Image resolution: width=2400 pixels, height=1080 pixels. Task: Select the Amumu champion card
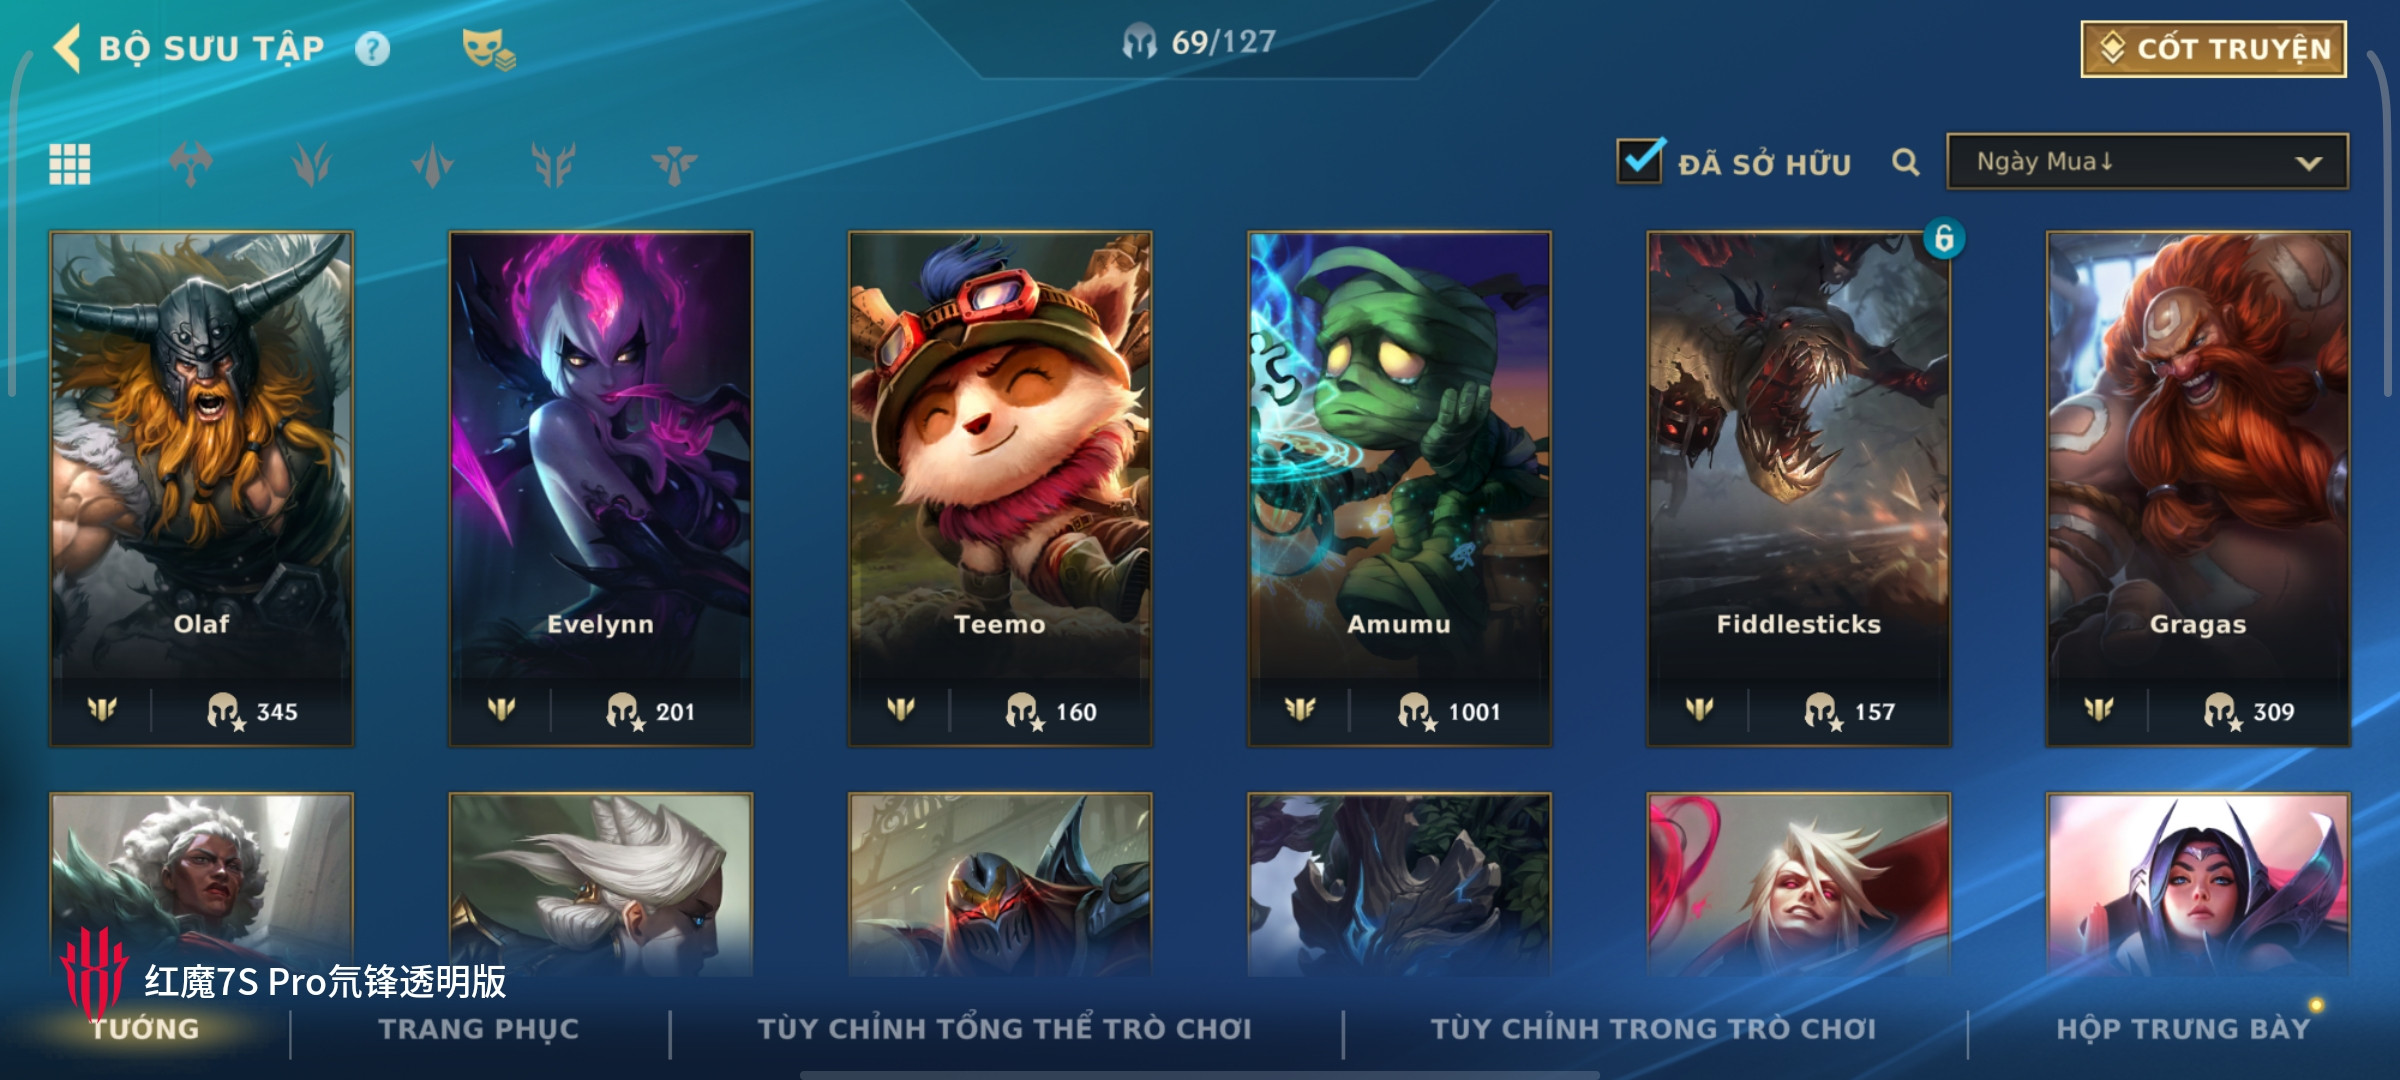coord(1399,489)
